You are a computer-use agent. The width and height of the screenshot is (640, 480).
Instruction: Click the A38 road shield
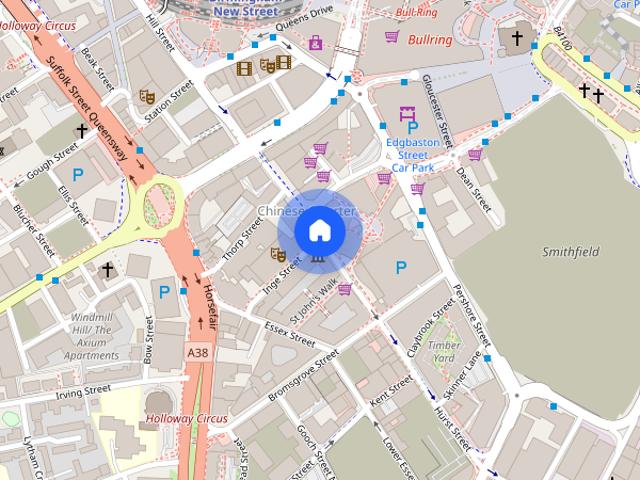pyautogui.click(x=198, y=352)
